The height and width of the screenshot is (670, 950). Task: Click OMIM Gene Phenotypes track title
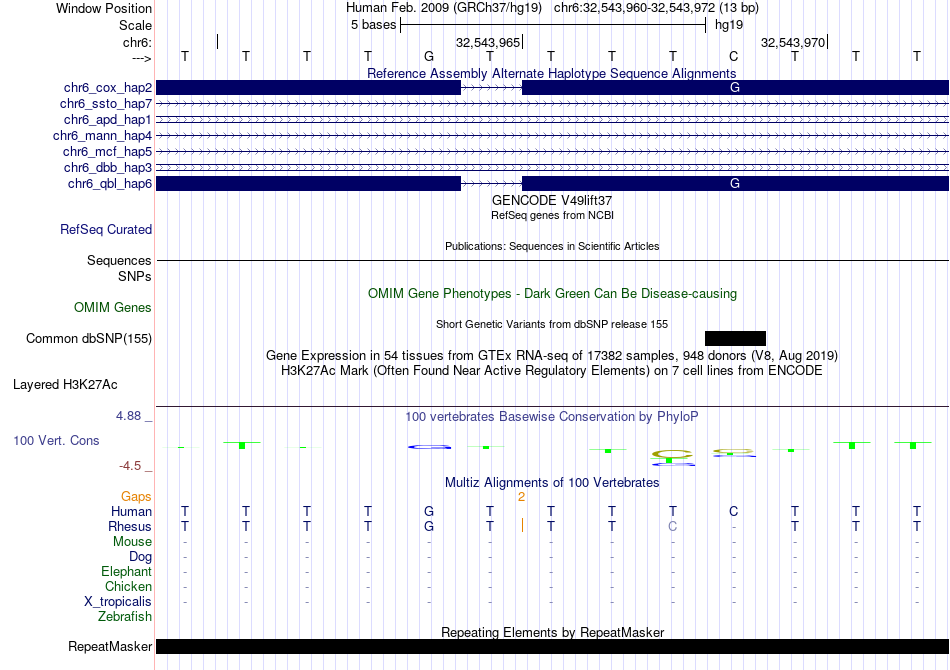click(552, 294)
